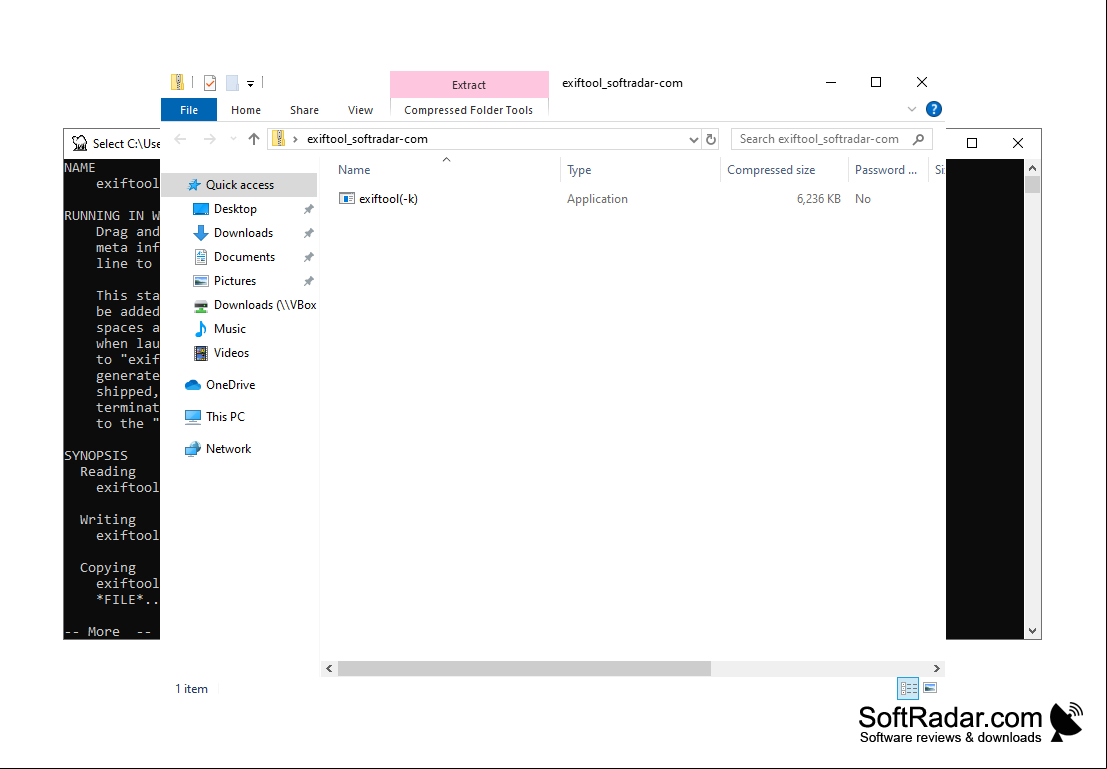Open the View ribbon tab
This screenshot has width=1107, height=769.
pyautogui.click(x=360, y=110)
